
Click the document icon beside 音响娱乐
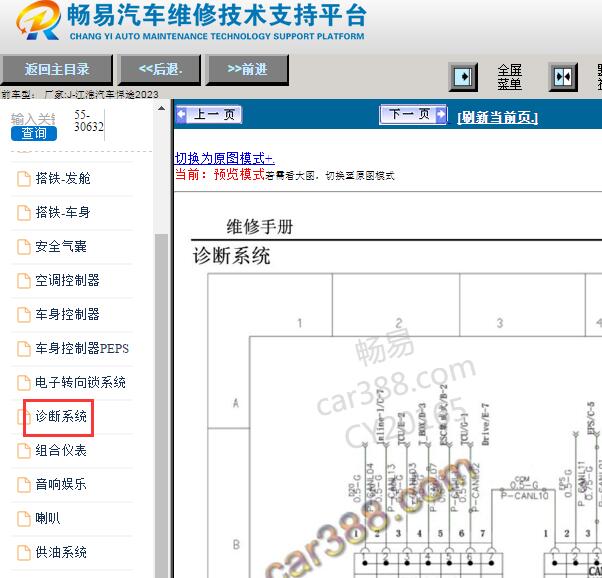[24, 485]
